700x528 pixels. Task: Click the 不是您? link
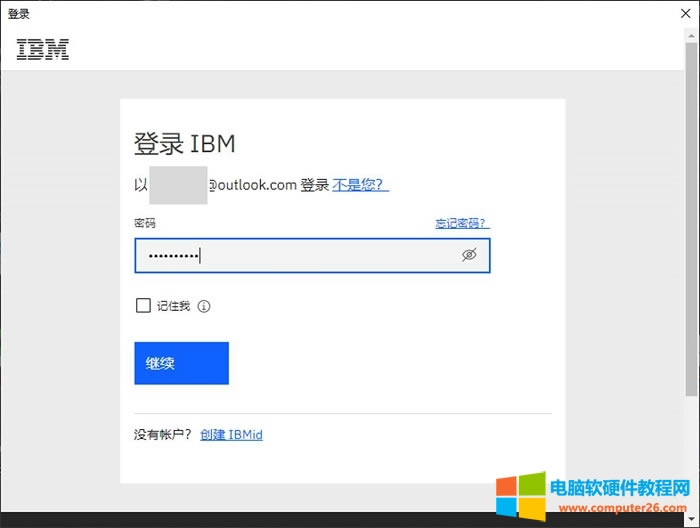coord(360,185)
